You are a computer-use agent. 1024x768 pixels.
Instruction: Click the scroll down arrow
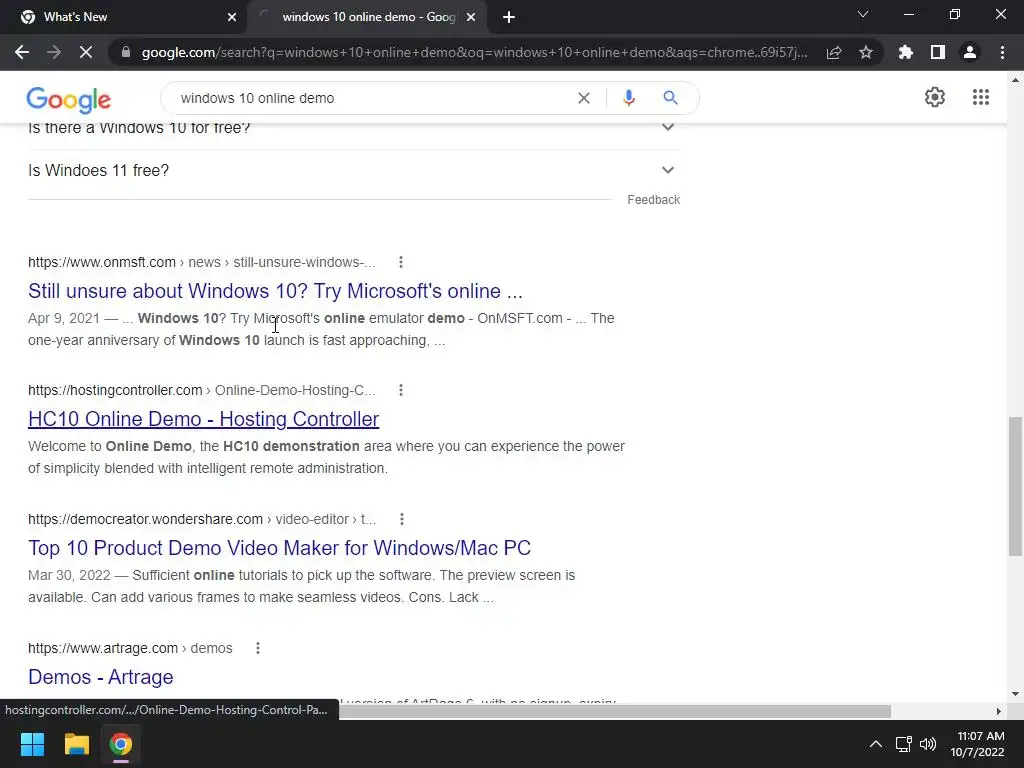point(1015,694)
